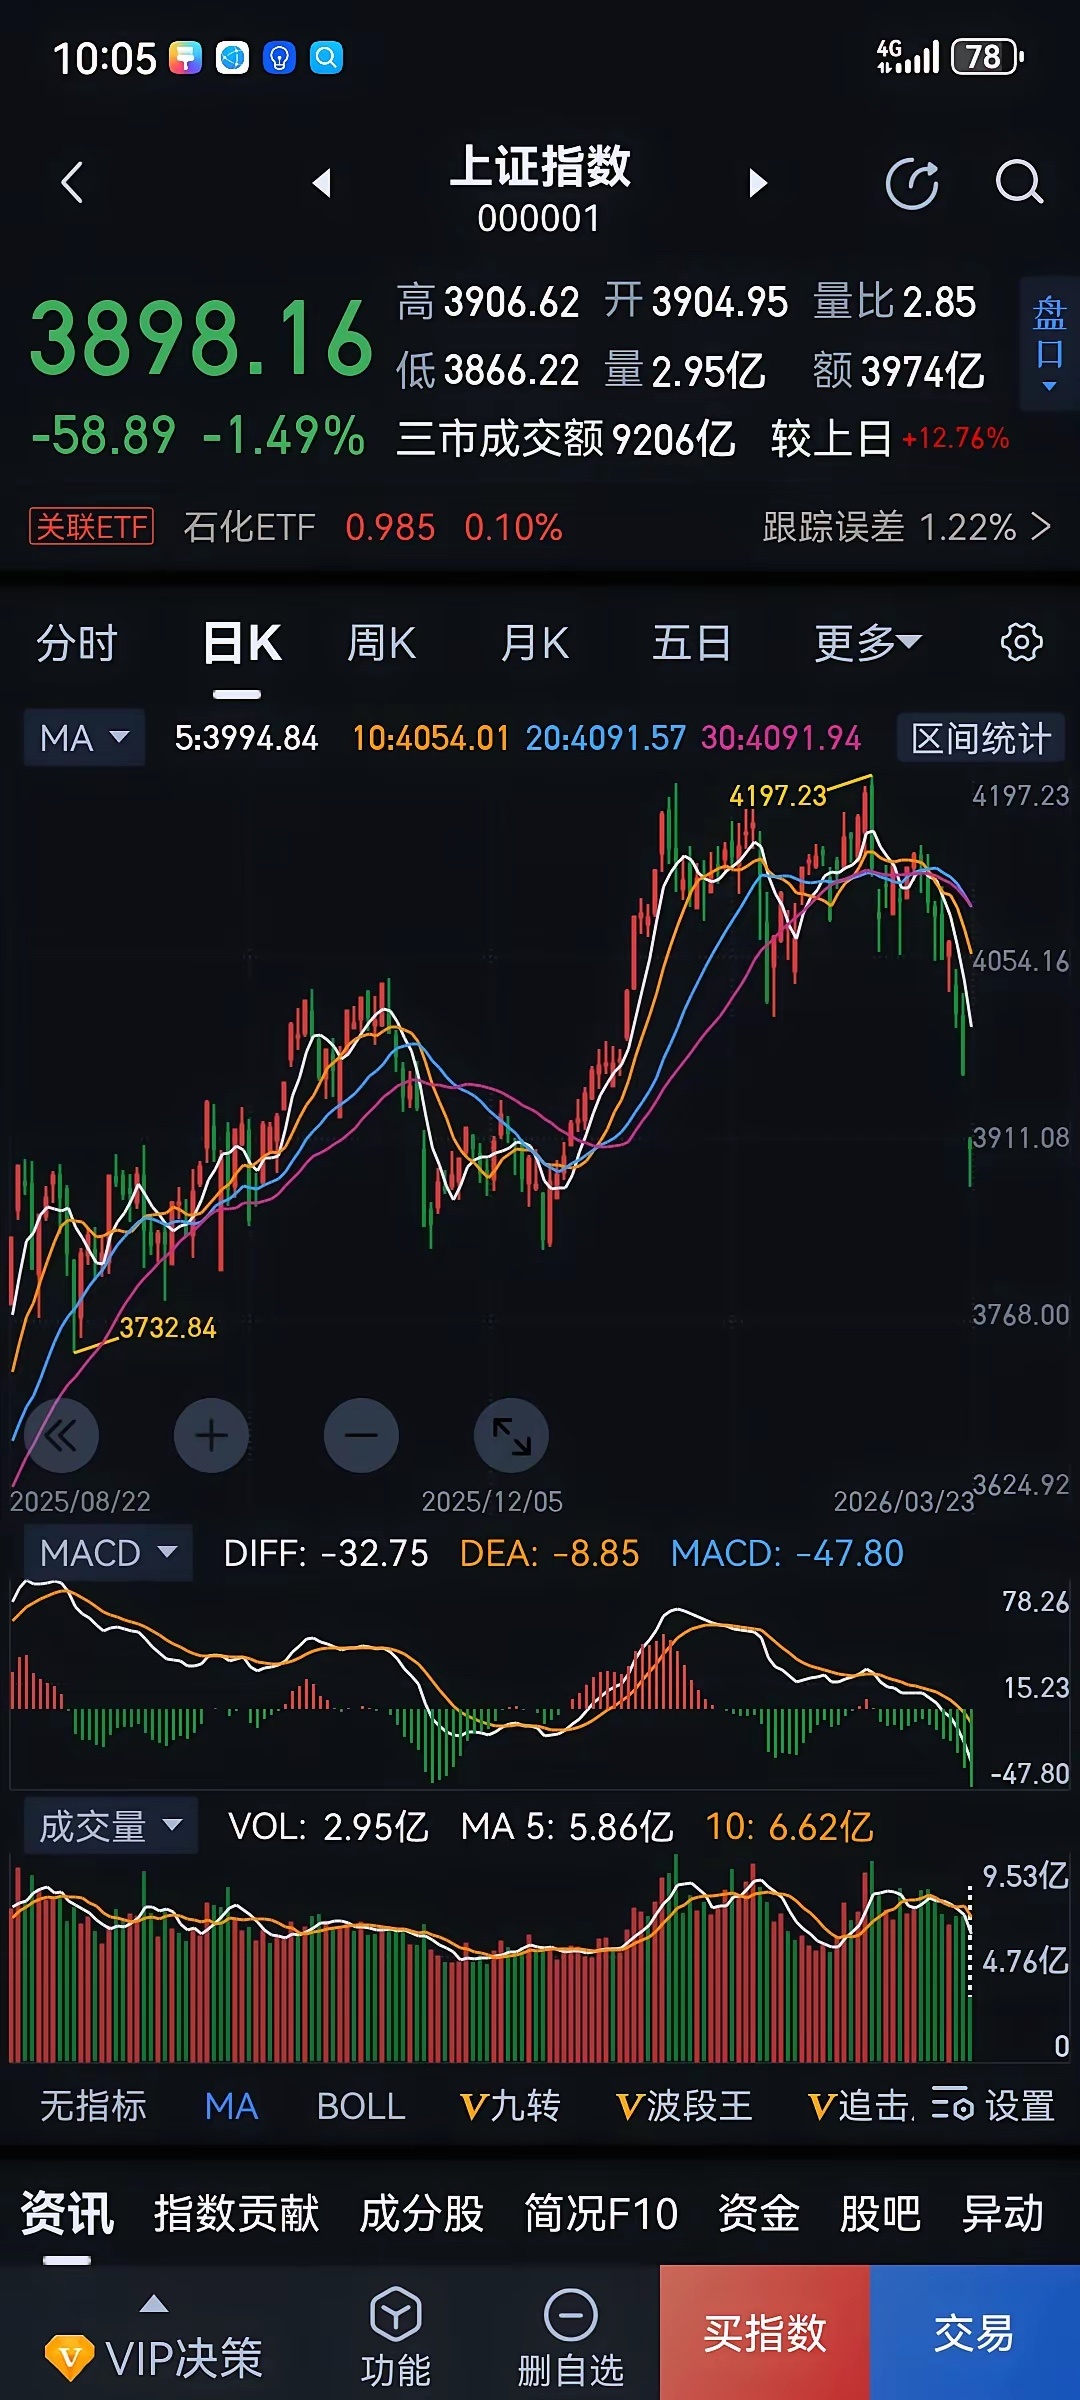Tap the 区间统计 button
Viewport: 1080px width, 2400px height.
tap(981, 738)
